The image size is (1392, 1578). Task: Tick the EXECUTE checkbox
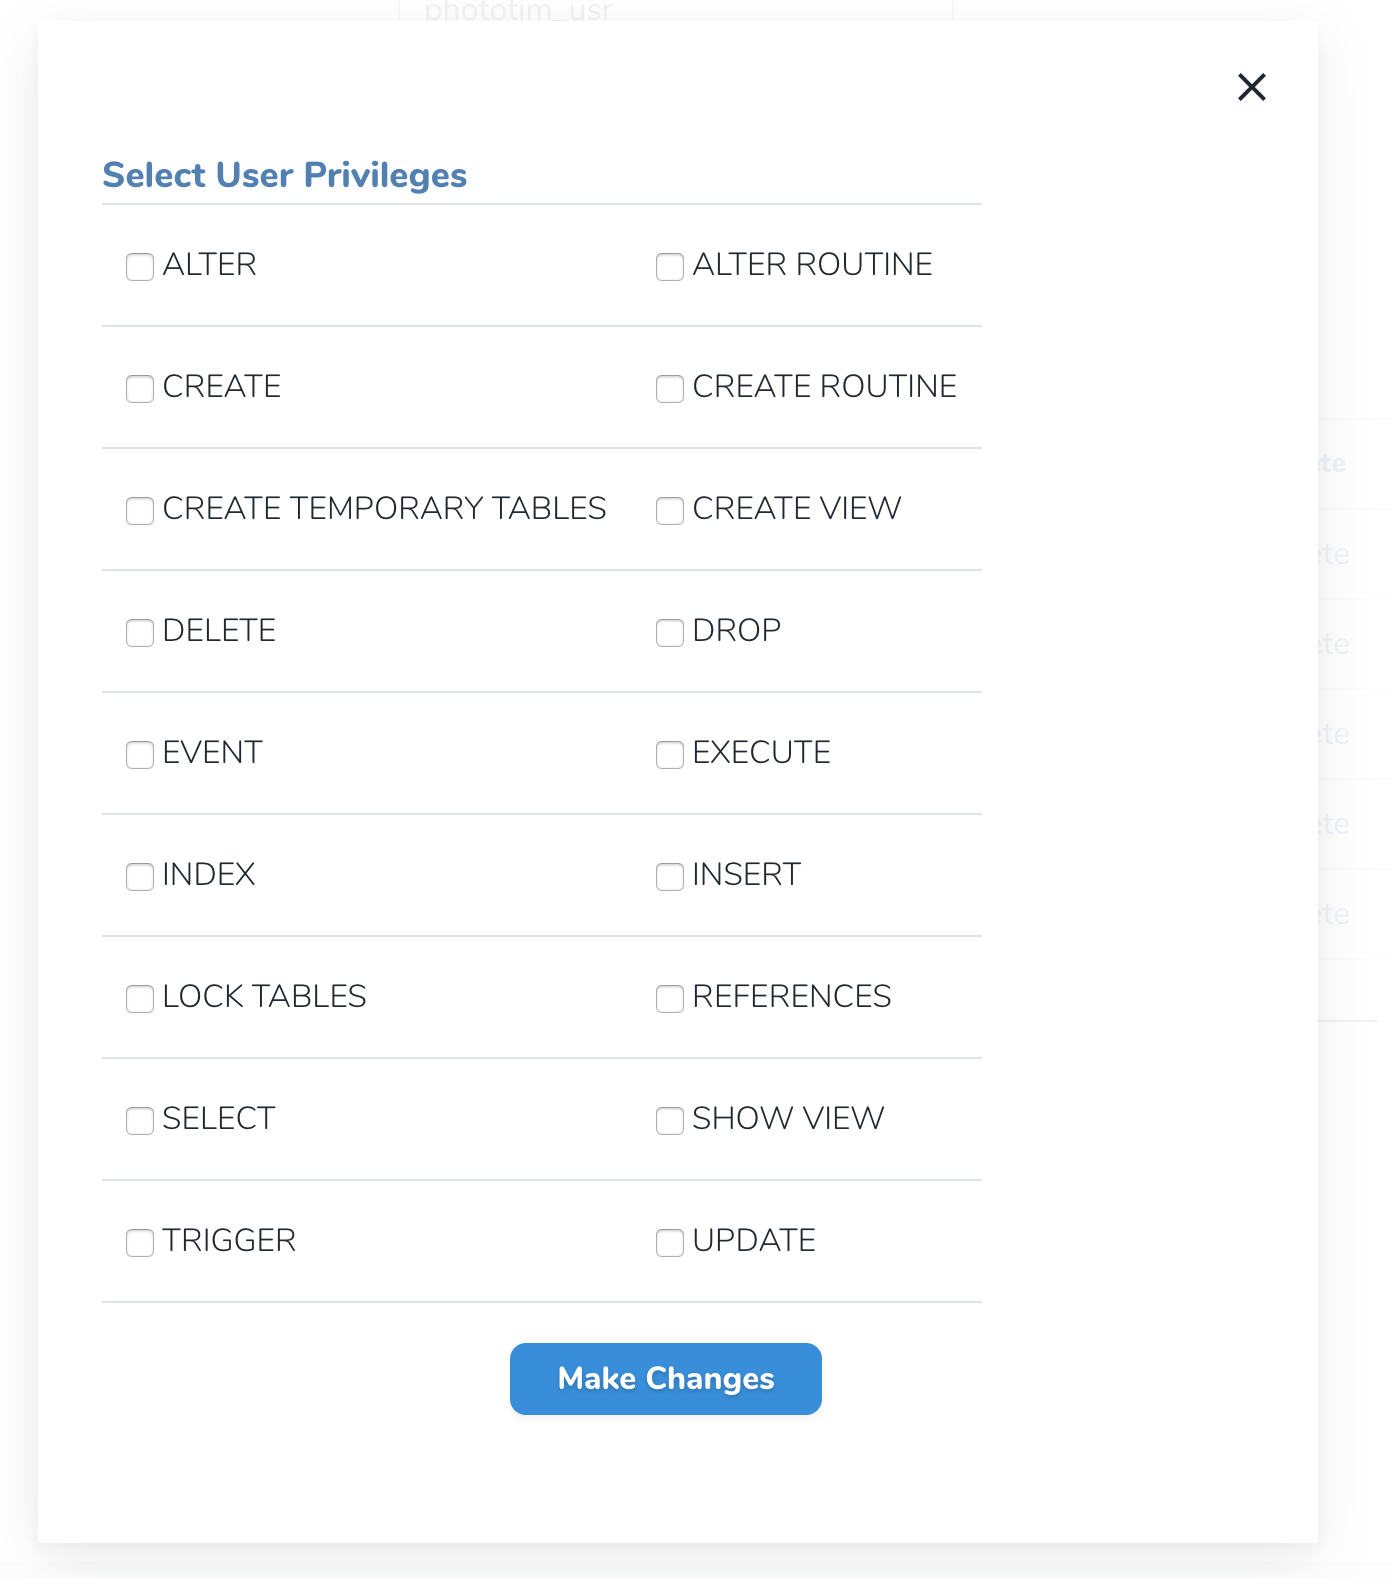coord(669,754)
